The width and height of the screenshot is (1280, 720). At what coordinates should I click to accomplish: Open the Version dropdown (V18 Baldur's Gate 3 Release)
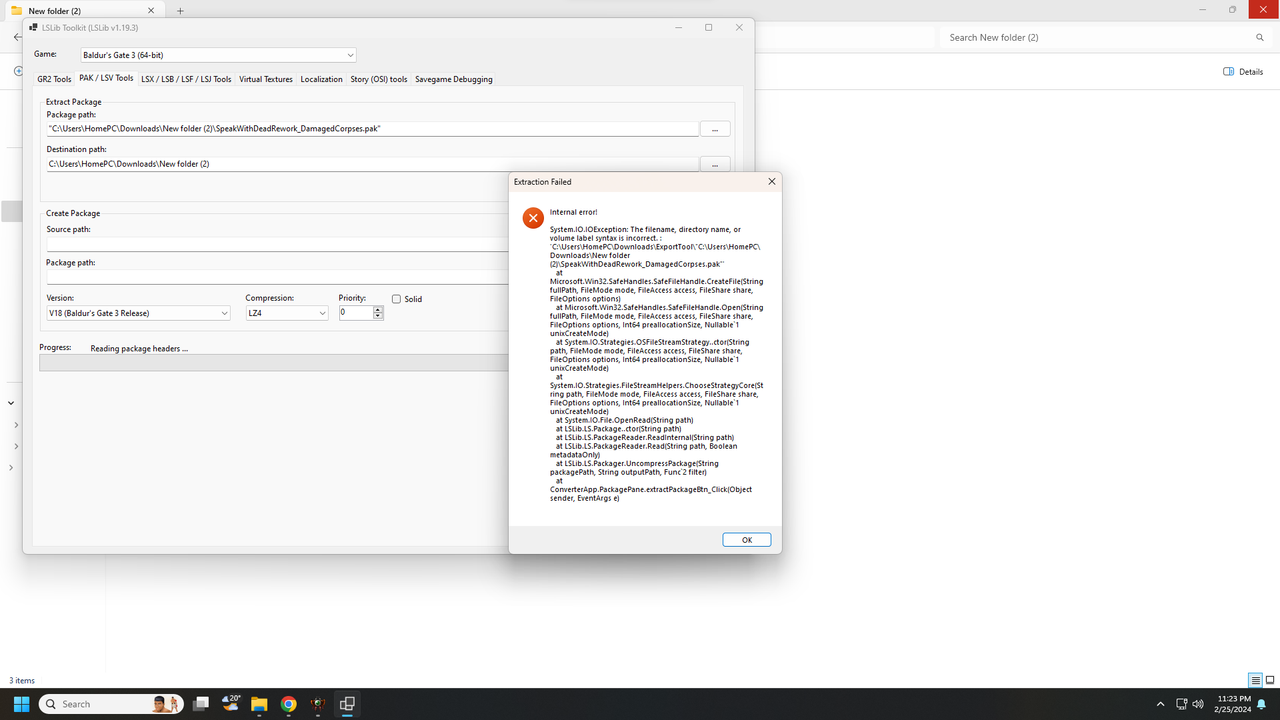[138, 313]
